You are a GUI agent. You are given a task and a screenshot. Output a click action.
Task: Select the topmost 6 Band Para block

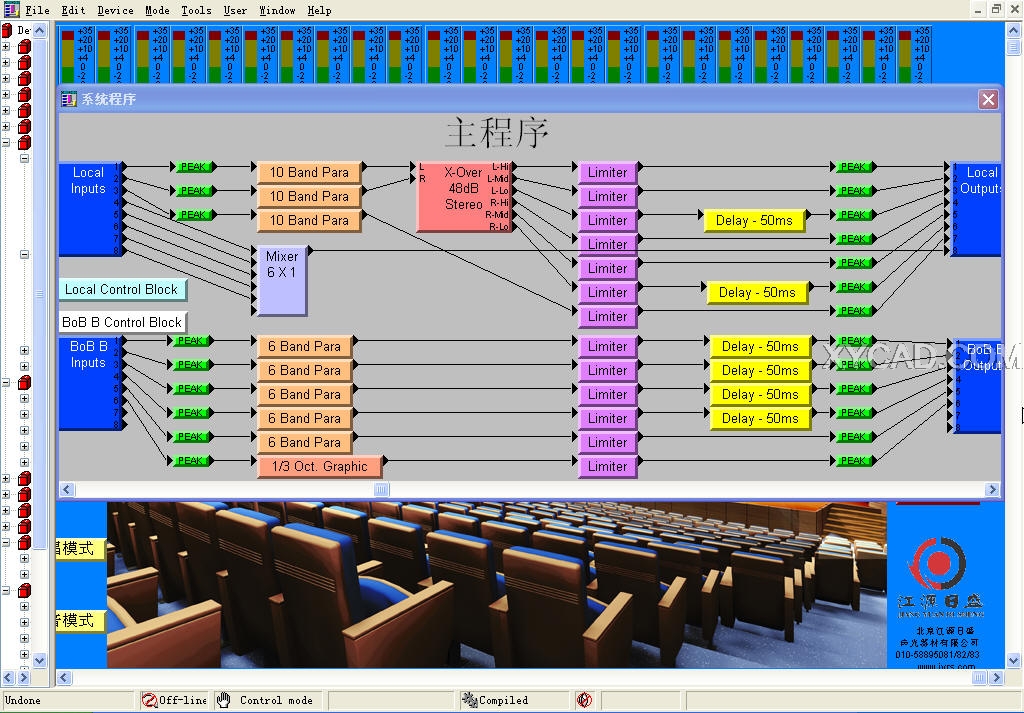point(304,346)
